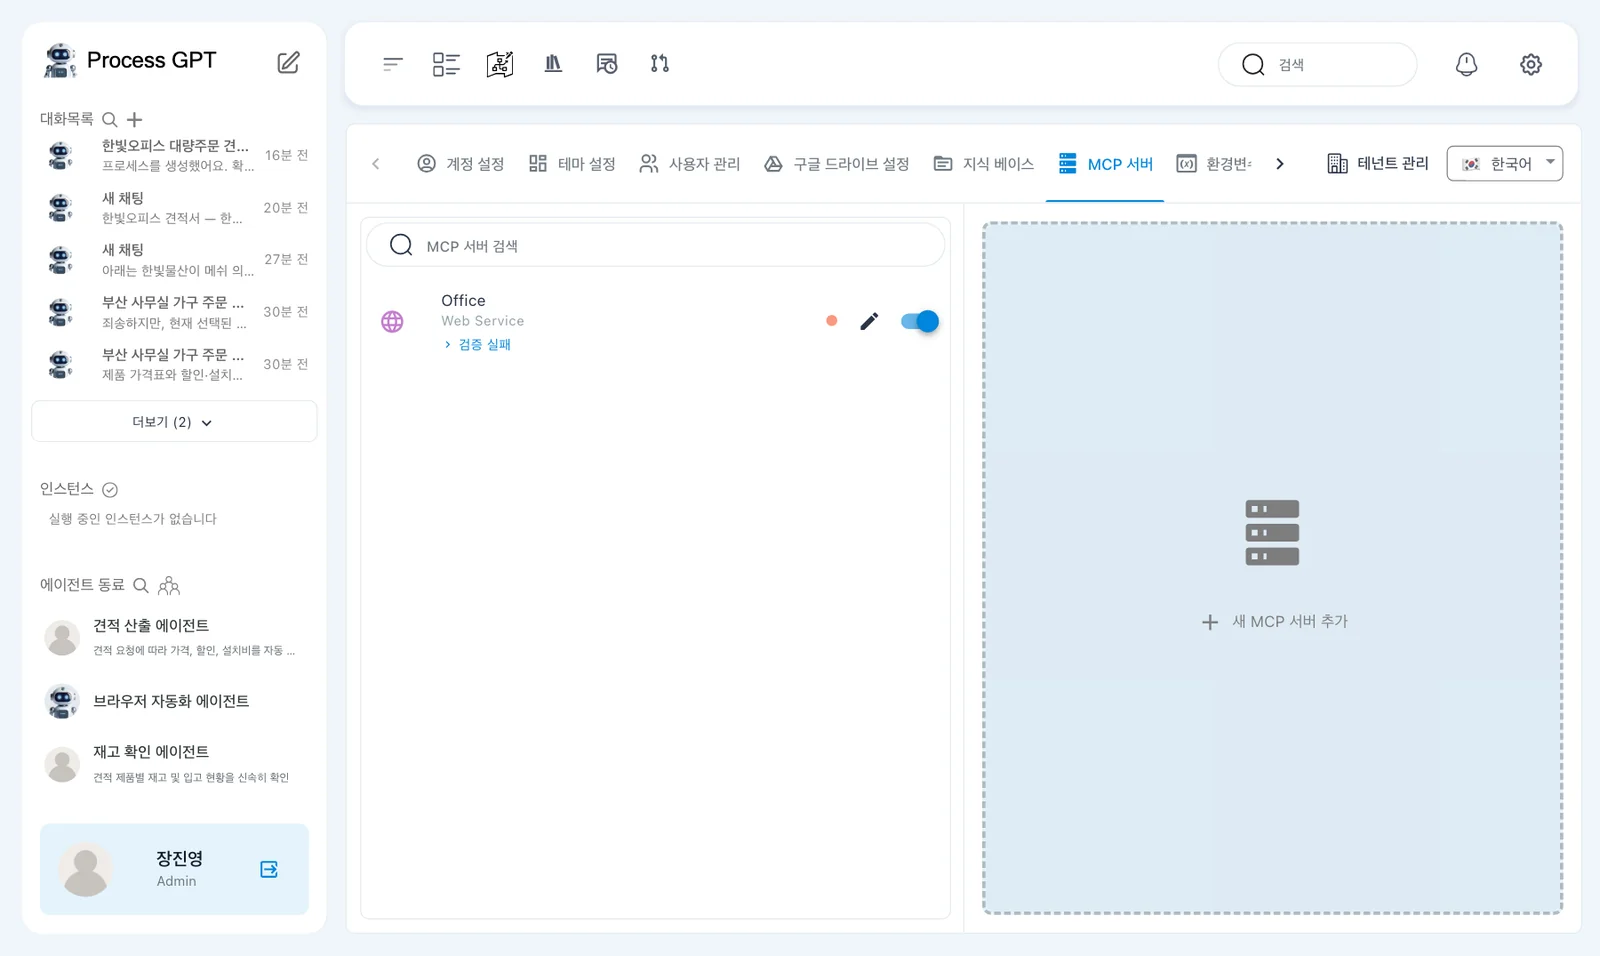Click the instance check-circle icon
Image resolution: width=1600 pixels, height=956 pixels.
(110, 490)
